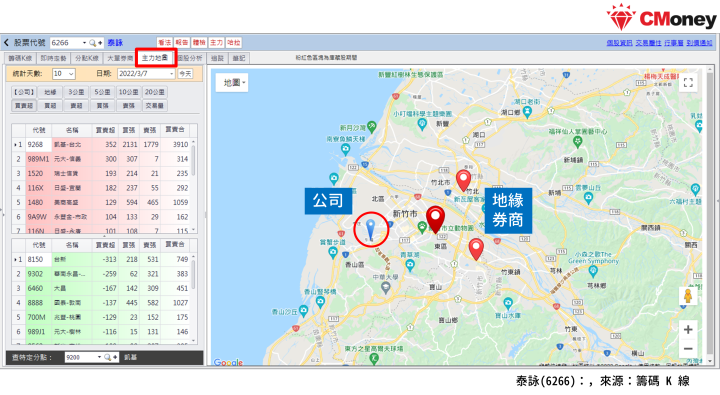
Task: Switch to the 個股分析 tab
Action: coord(190,58)
